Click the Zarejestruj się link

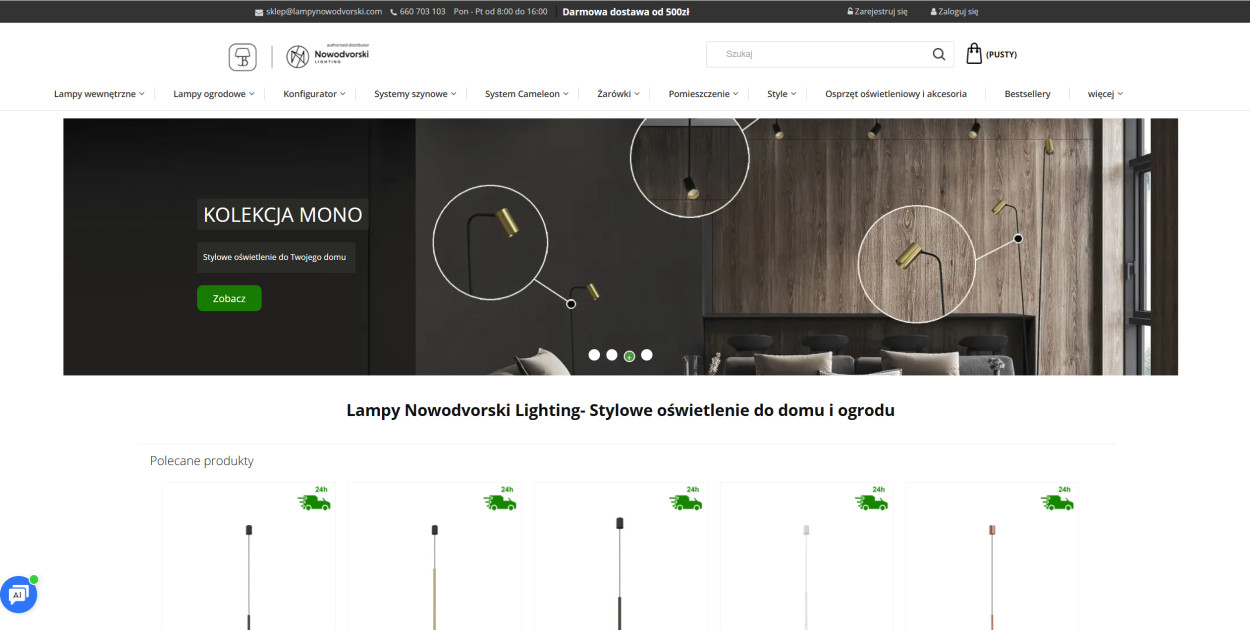[x=877, y=12]
